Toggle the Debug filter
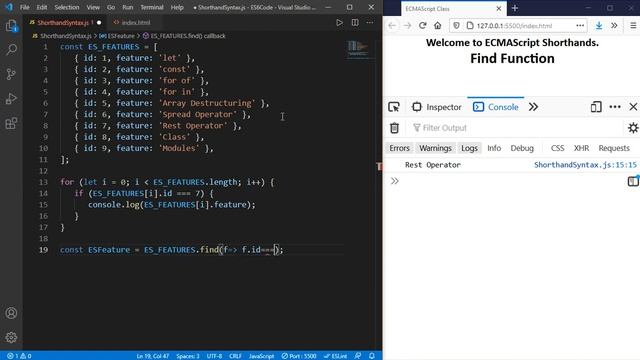 [522, 148]
